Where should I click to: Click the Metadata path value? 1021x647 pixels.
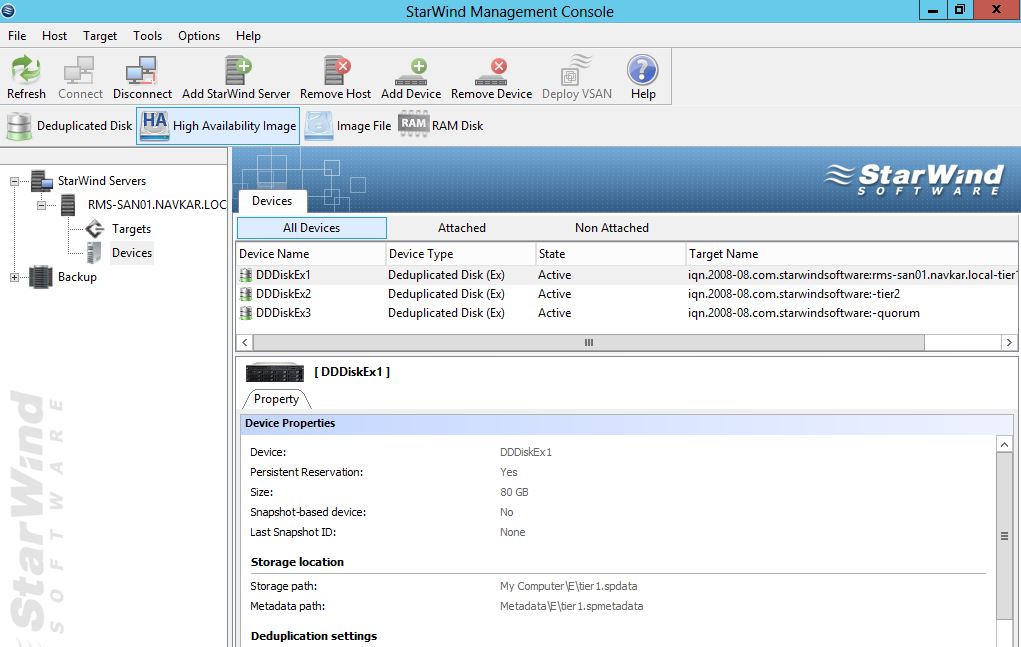571,606
